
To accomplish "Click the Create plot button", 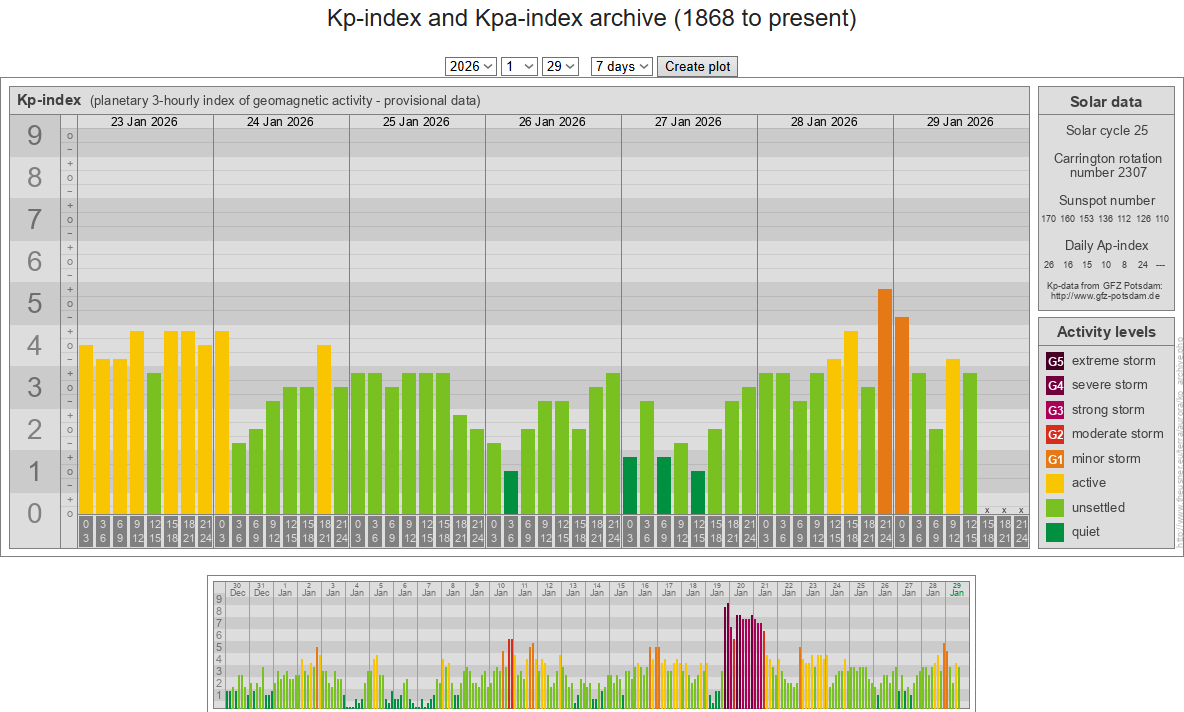I will (x=697, y=66).
